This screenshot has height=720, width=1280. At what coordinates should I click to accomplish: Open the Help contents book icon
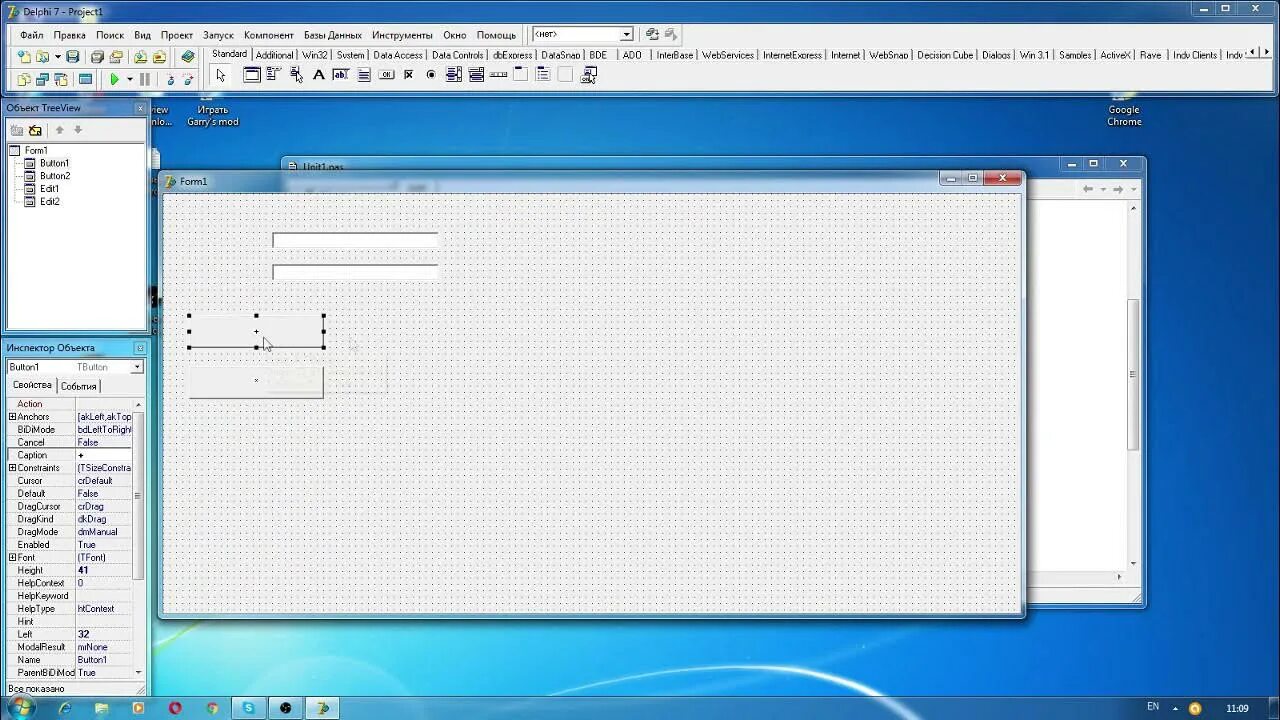coord(188,57)
